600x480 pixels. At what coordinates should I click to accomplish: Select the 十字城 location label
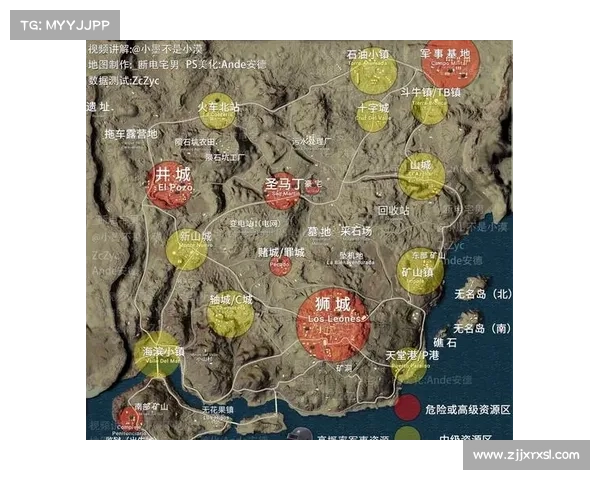pos(373,108)
